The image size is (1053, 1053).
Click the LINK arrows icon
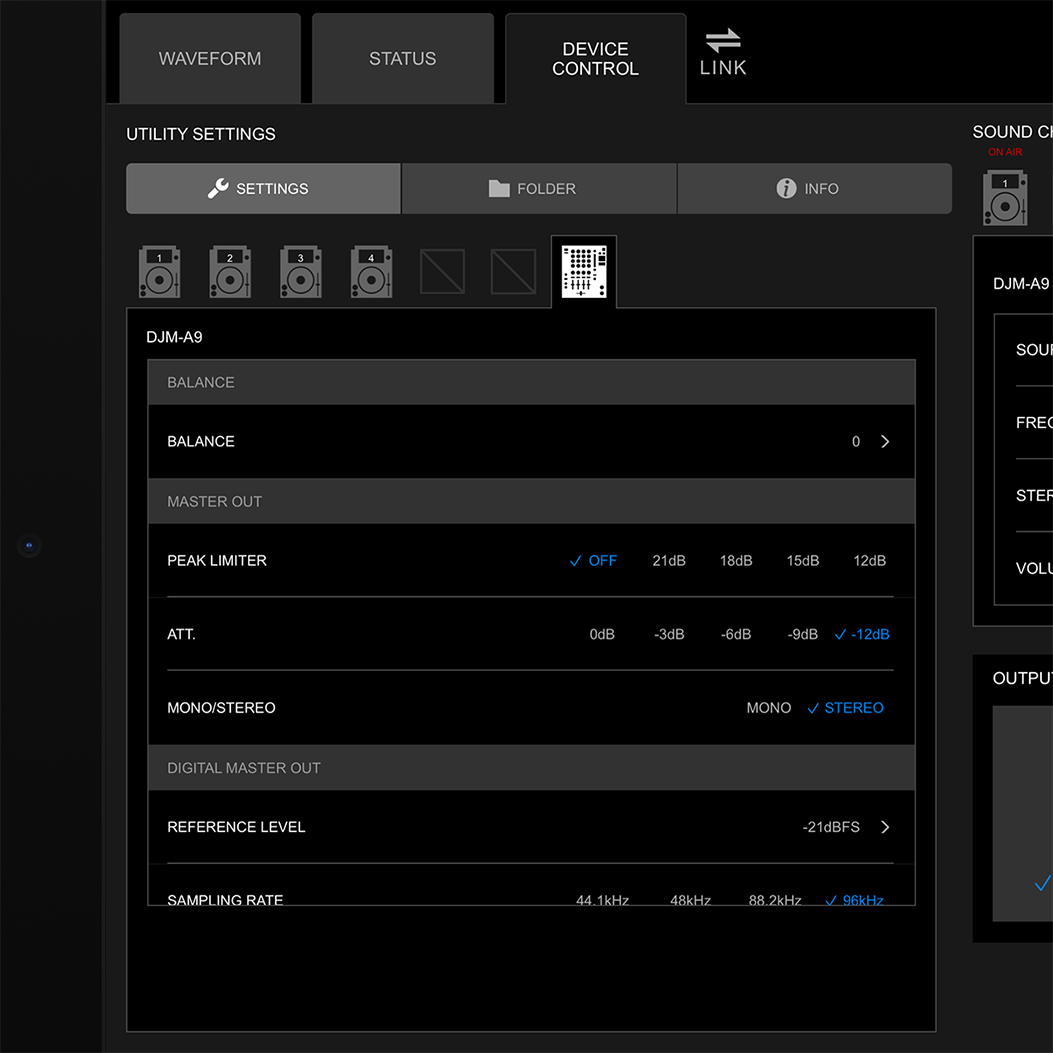click(x=723, y=41)
